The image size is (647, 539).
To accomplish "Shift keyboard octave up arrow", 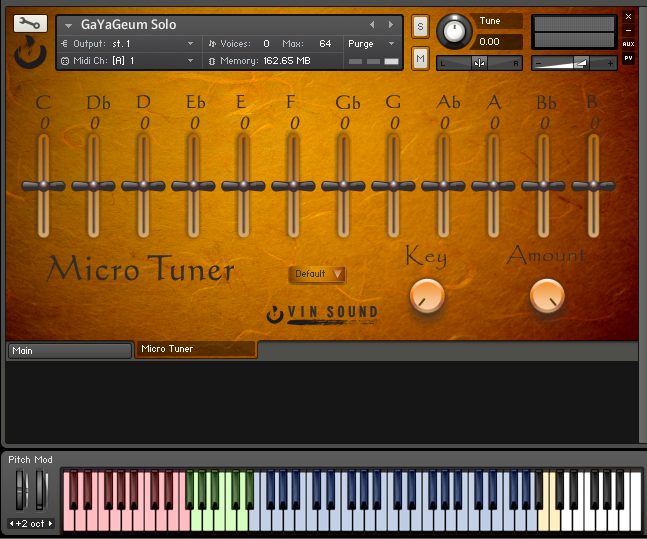I will tap(50, 523).
